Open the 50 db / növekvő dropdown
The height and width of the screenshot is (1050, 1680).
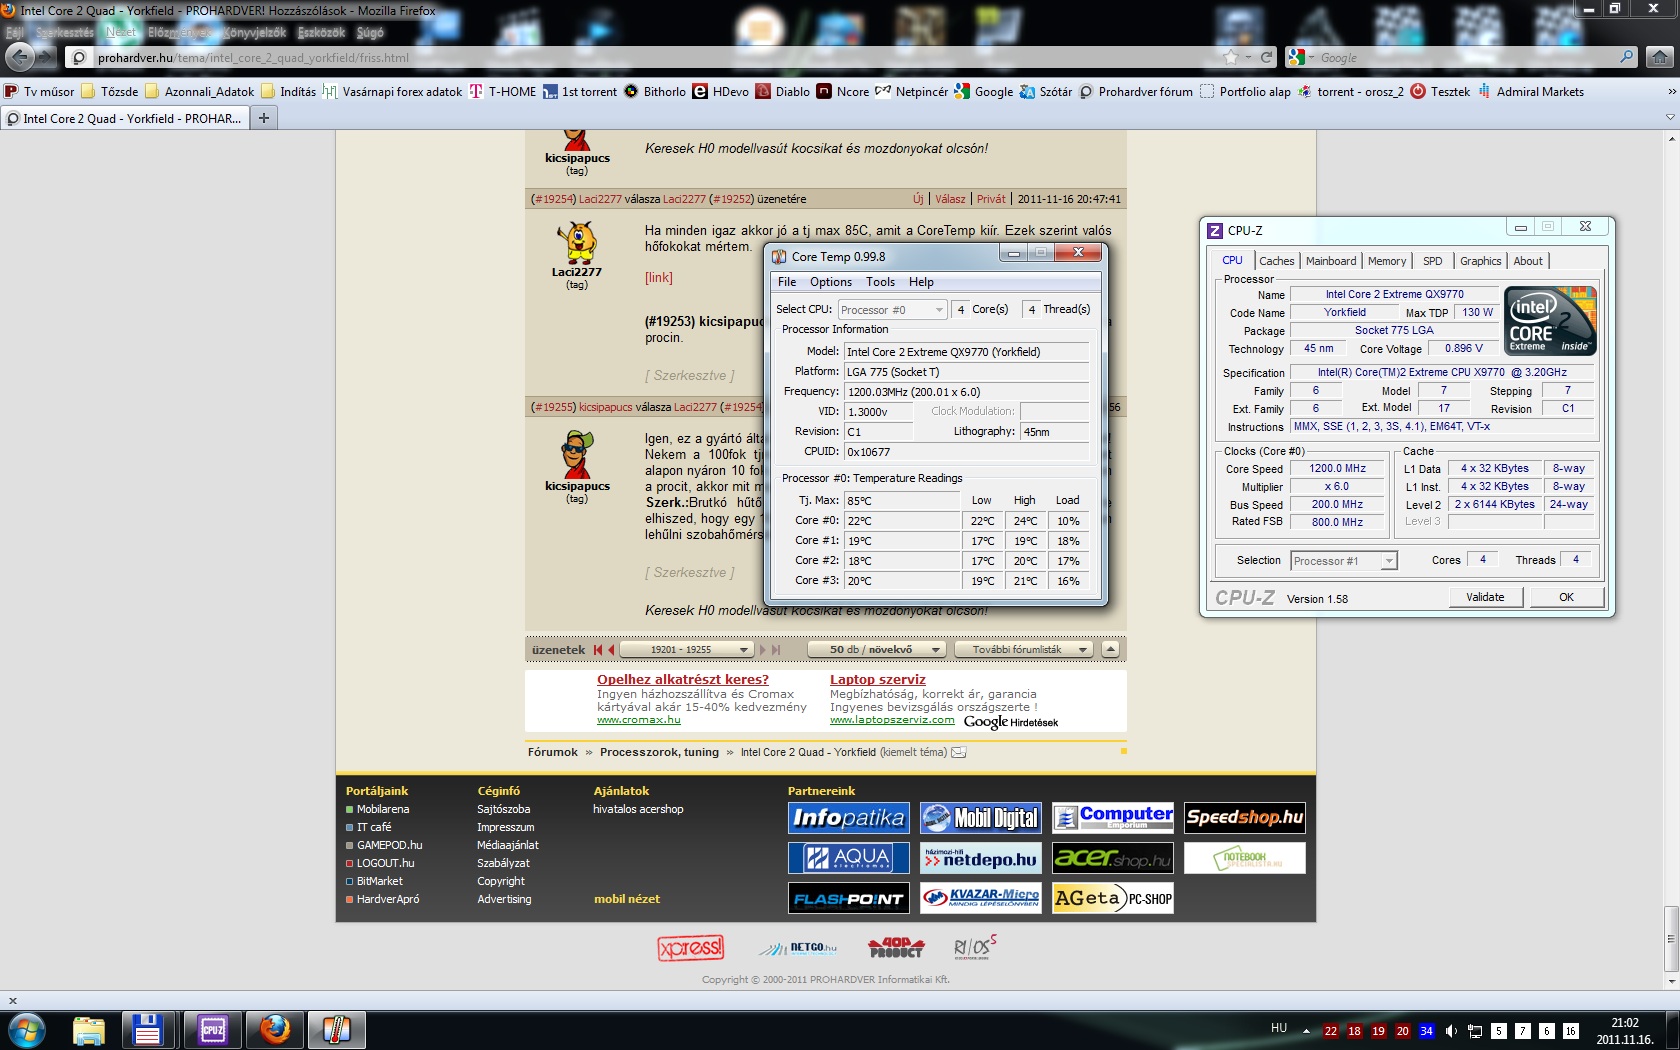[x=877, y=650]
